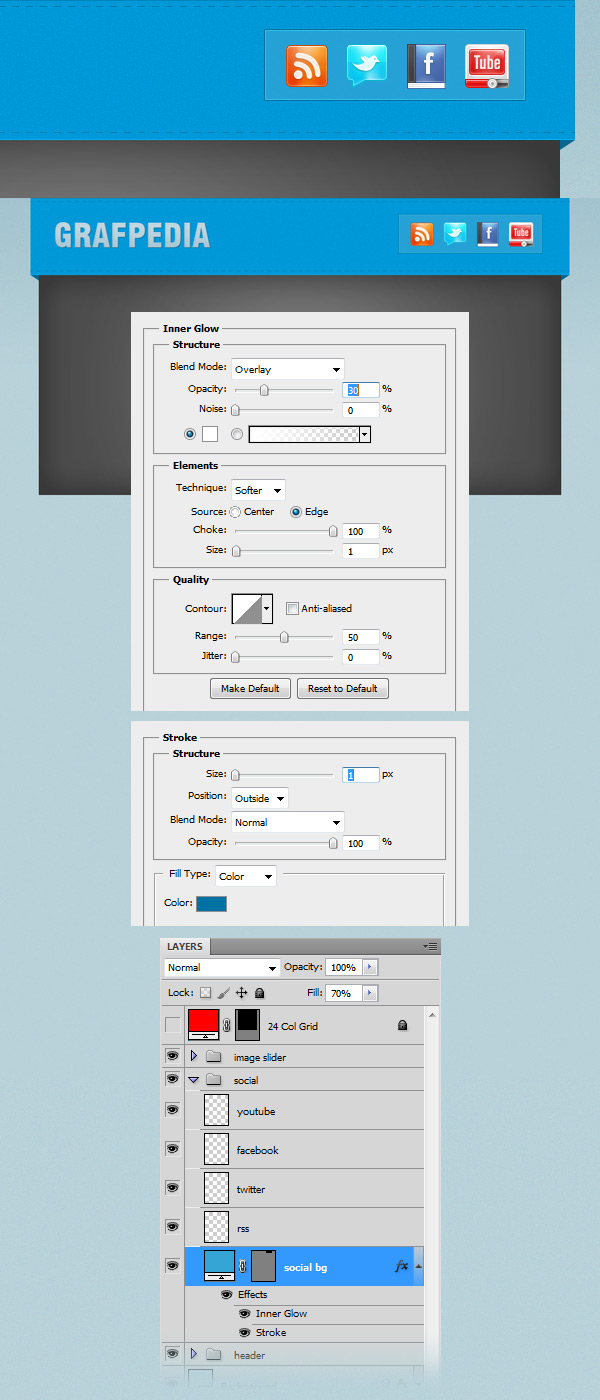
Task: Click the social group folder icon
Action: click(x=213, y=1080)
